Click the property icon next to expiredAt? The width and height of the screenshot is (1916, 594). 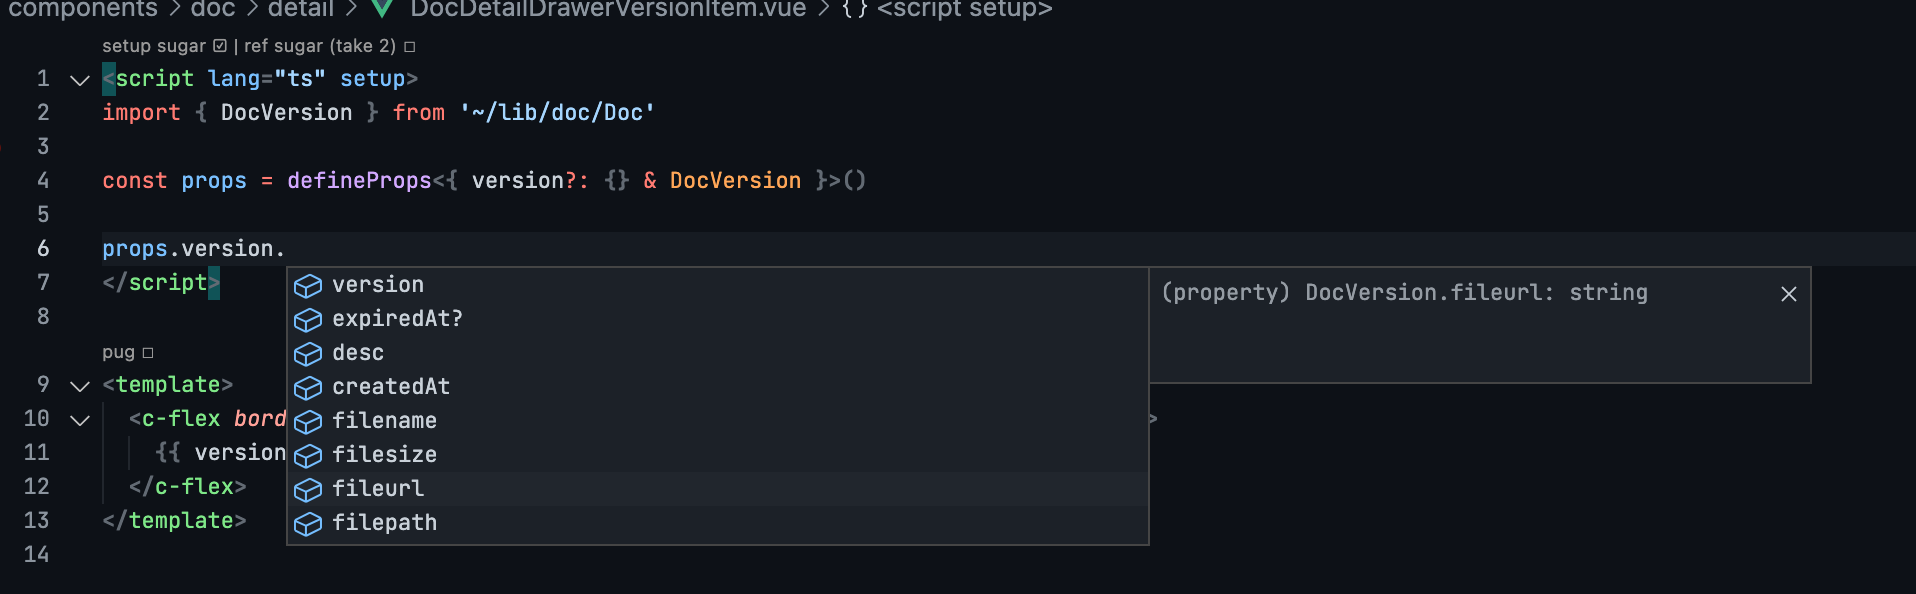[x=307, y=320]
